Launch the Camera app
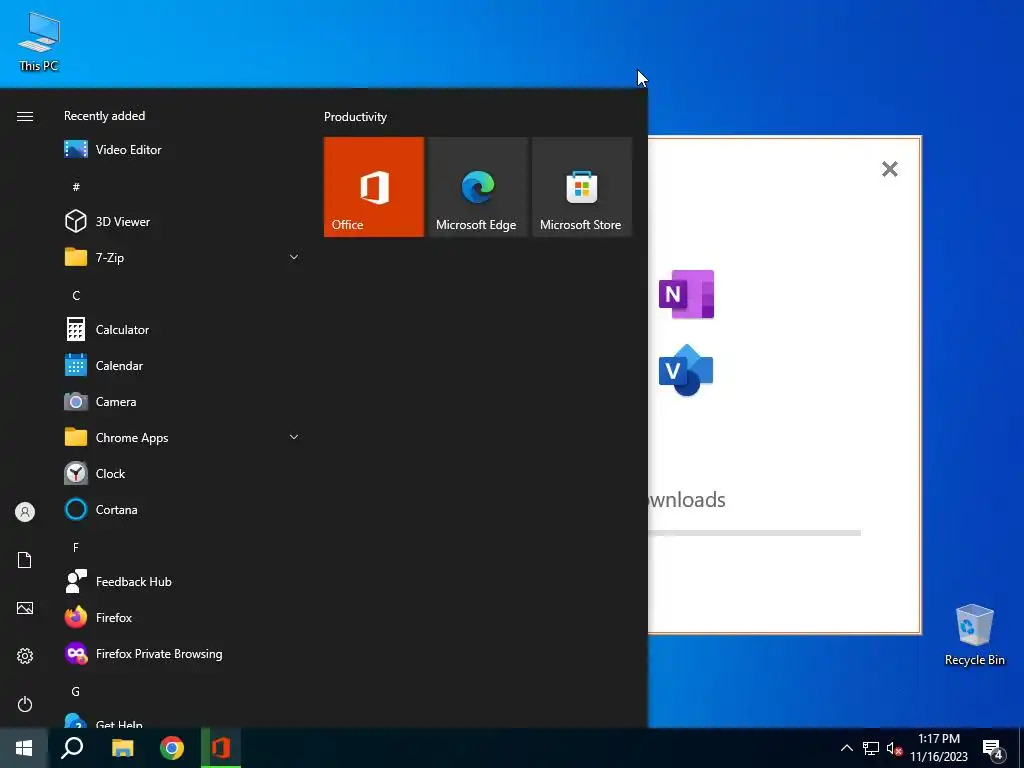The width and height of the screenshot is (1024, 768). (182, 402)
